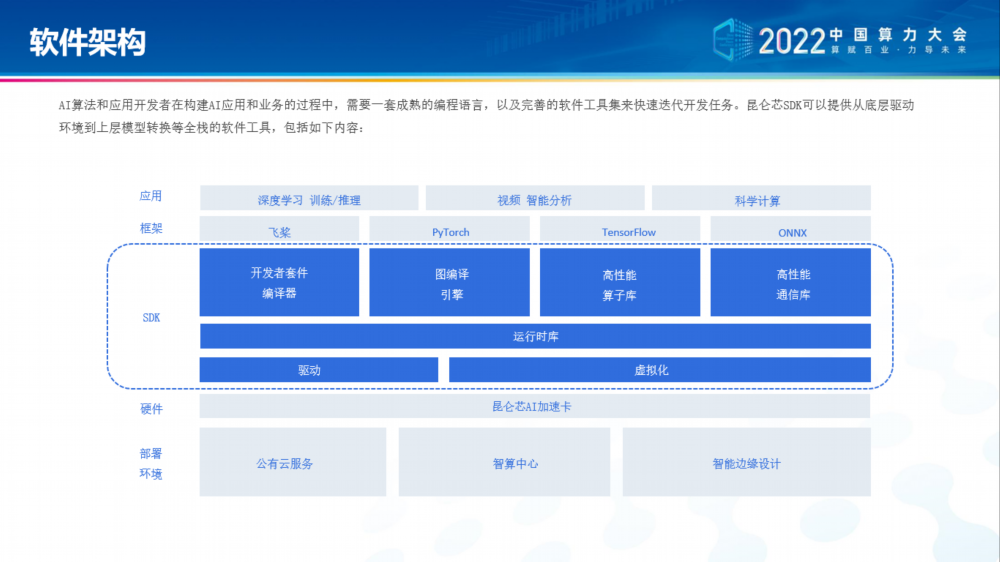Click the 软件架构 slide title
1000x562 pixels.
point(88,43)
